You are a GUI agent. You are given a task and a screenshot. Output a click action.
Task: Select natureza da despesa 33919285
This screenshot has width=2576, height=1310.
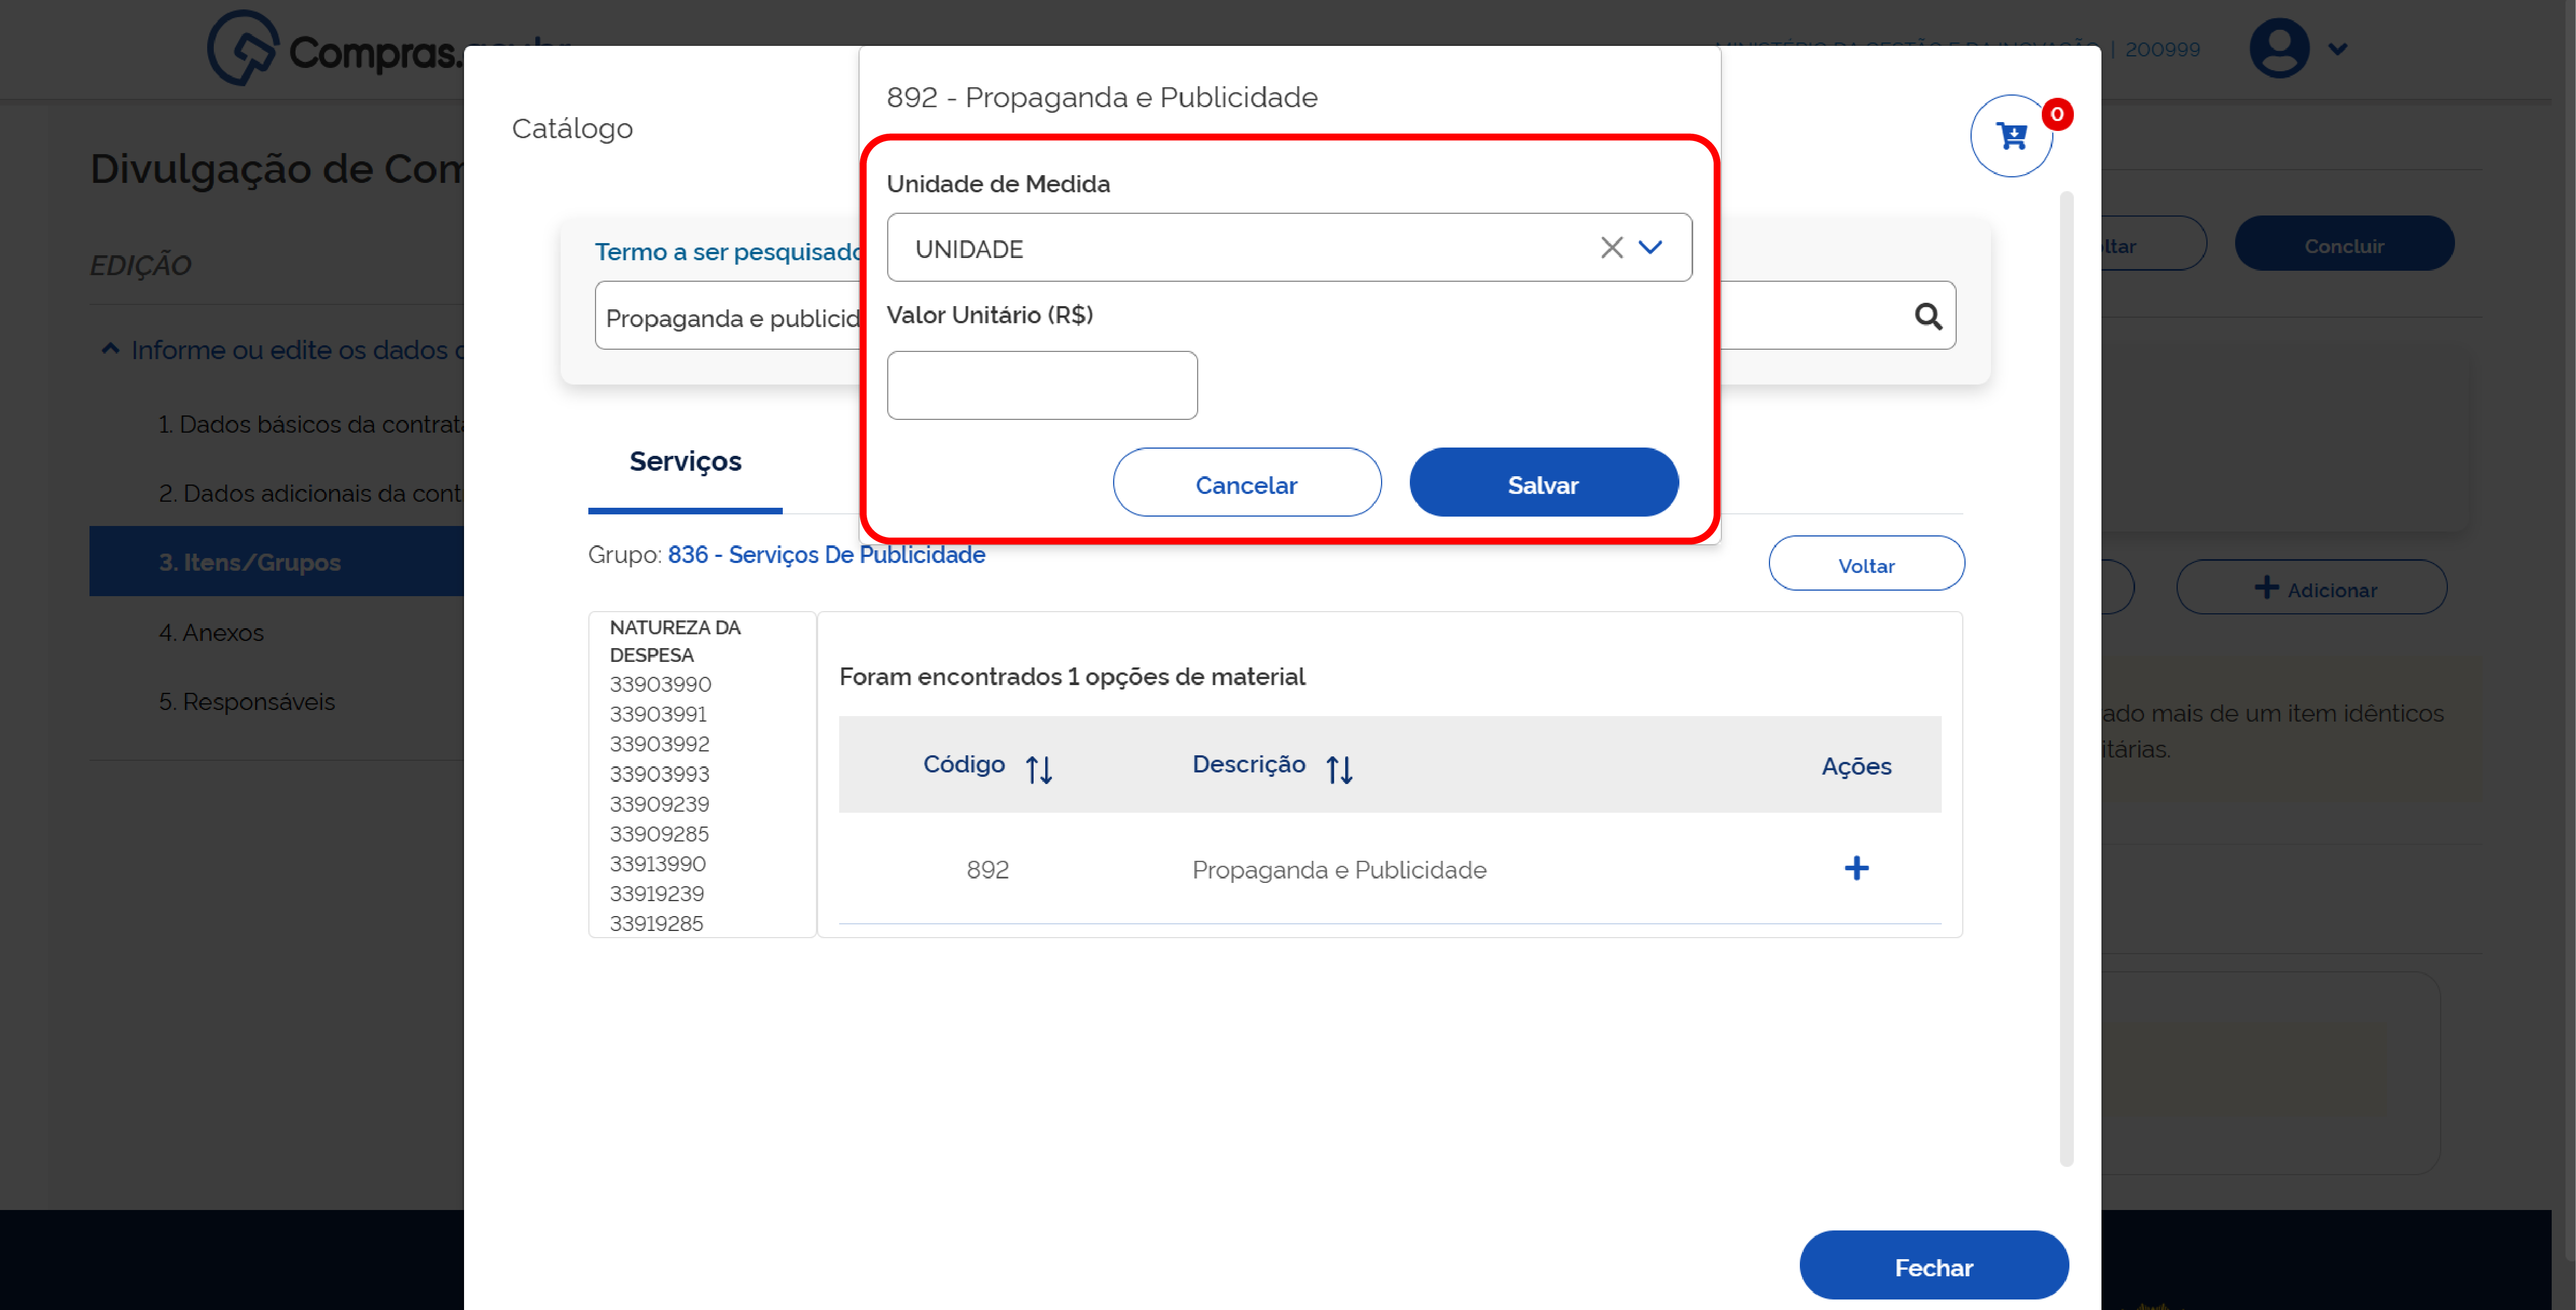[x=656, y=924]
